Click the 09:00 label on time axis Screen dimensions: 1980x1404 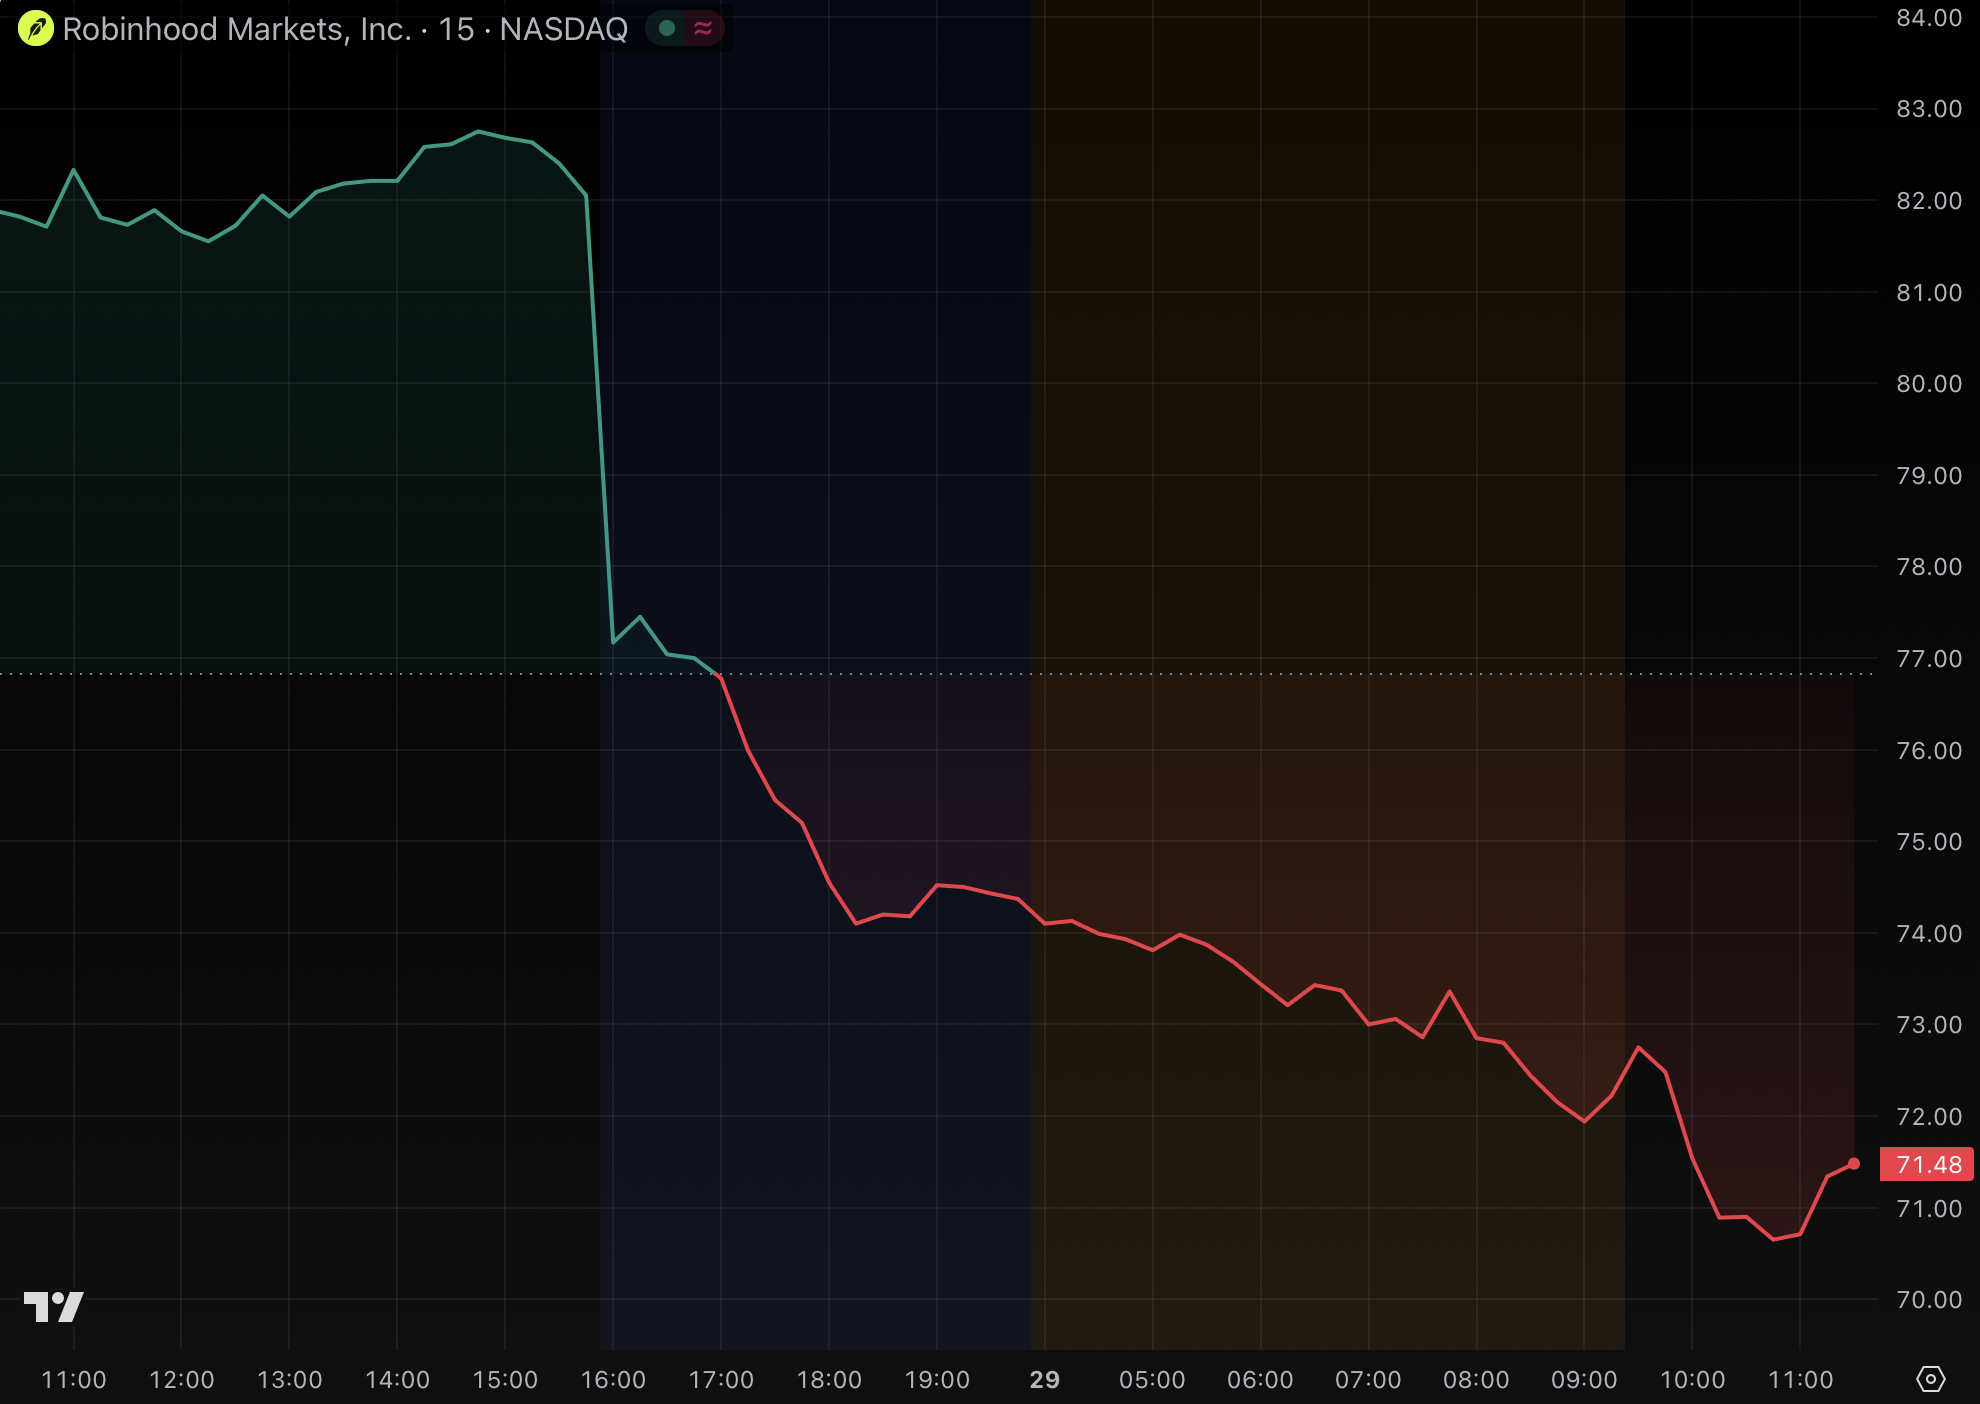pos(1584,1380)
